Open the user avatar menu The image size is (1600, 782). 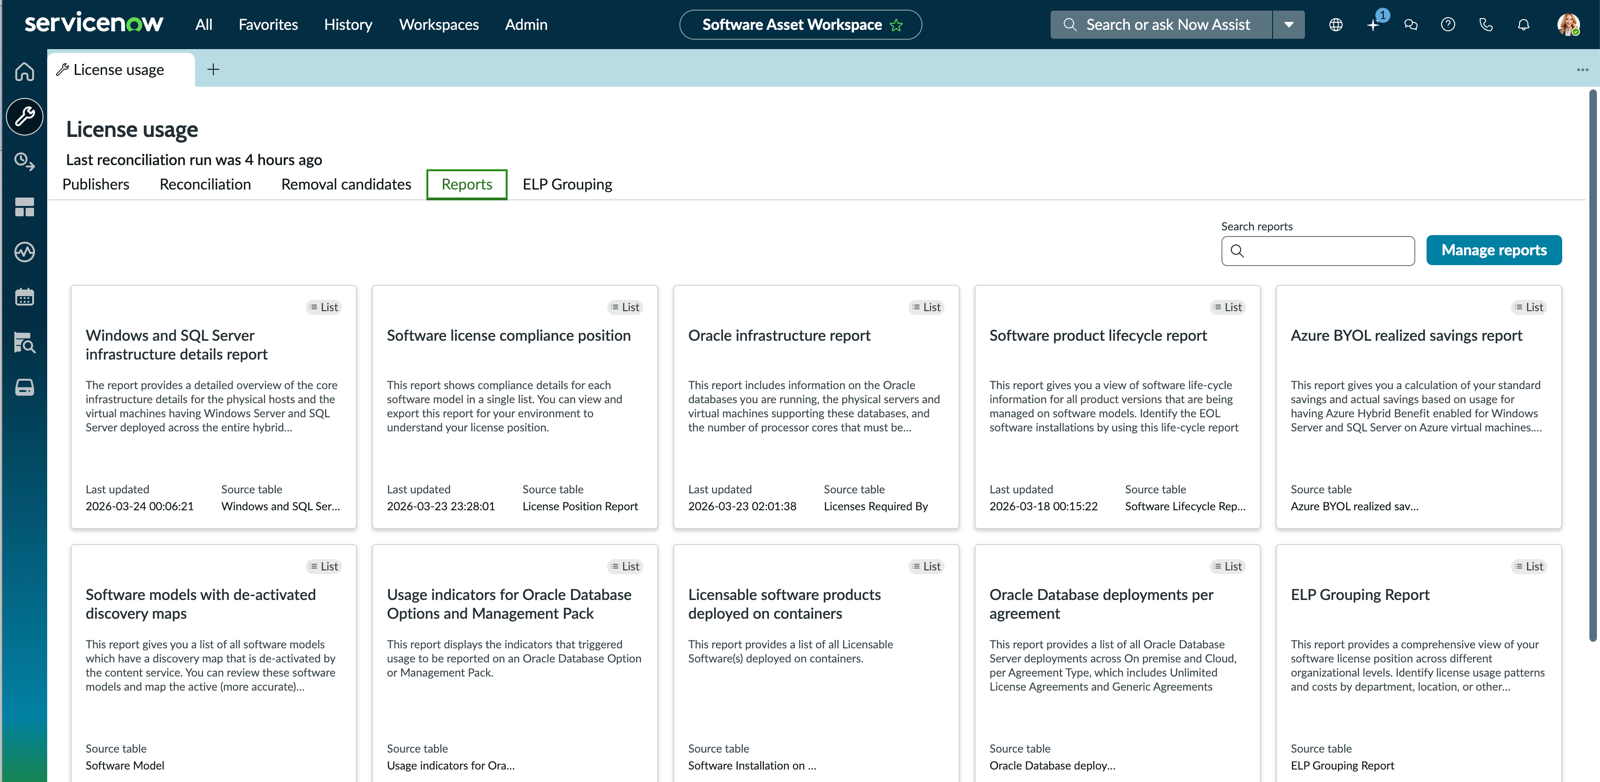coord(1568,25)
